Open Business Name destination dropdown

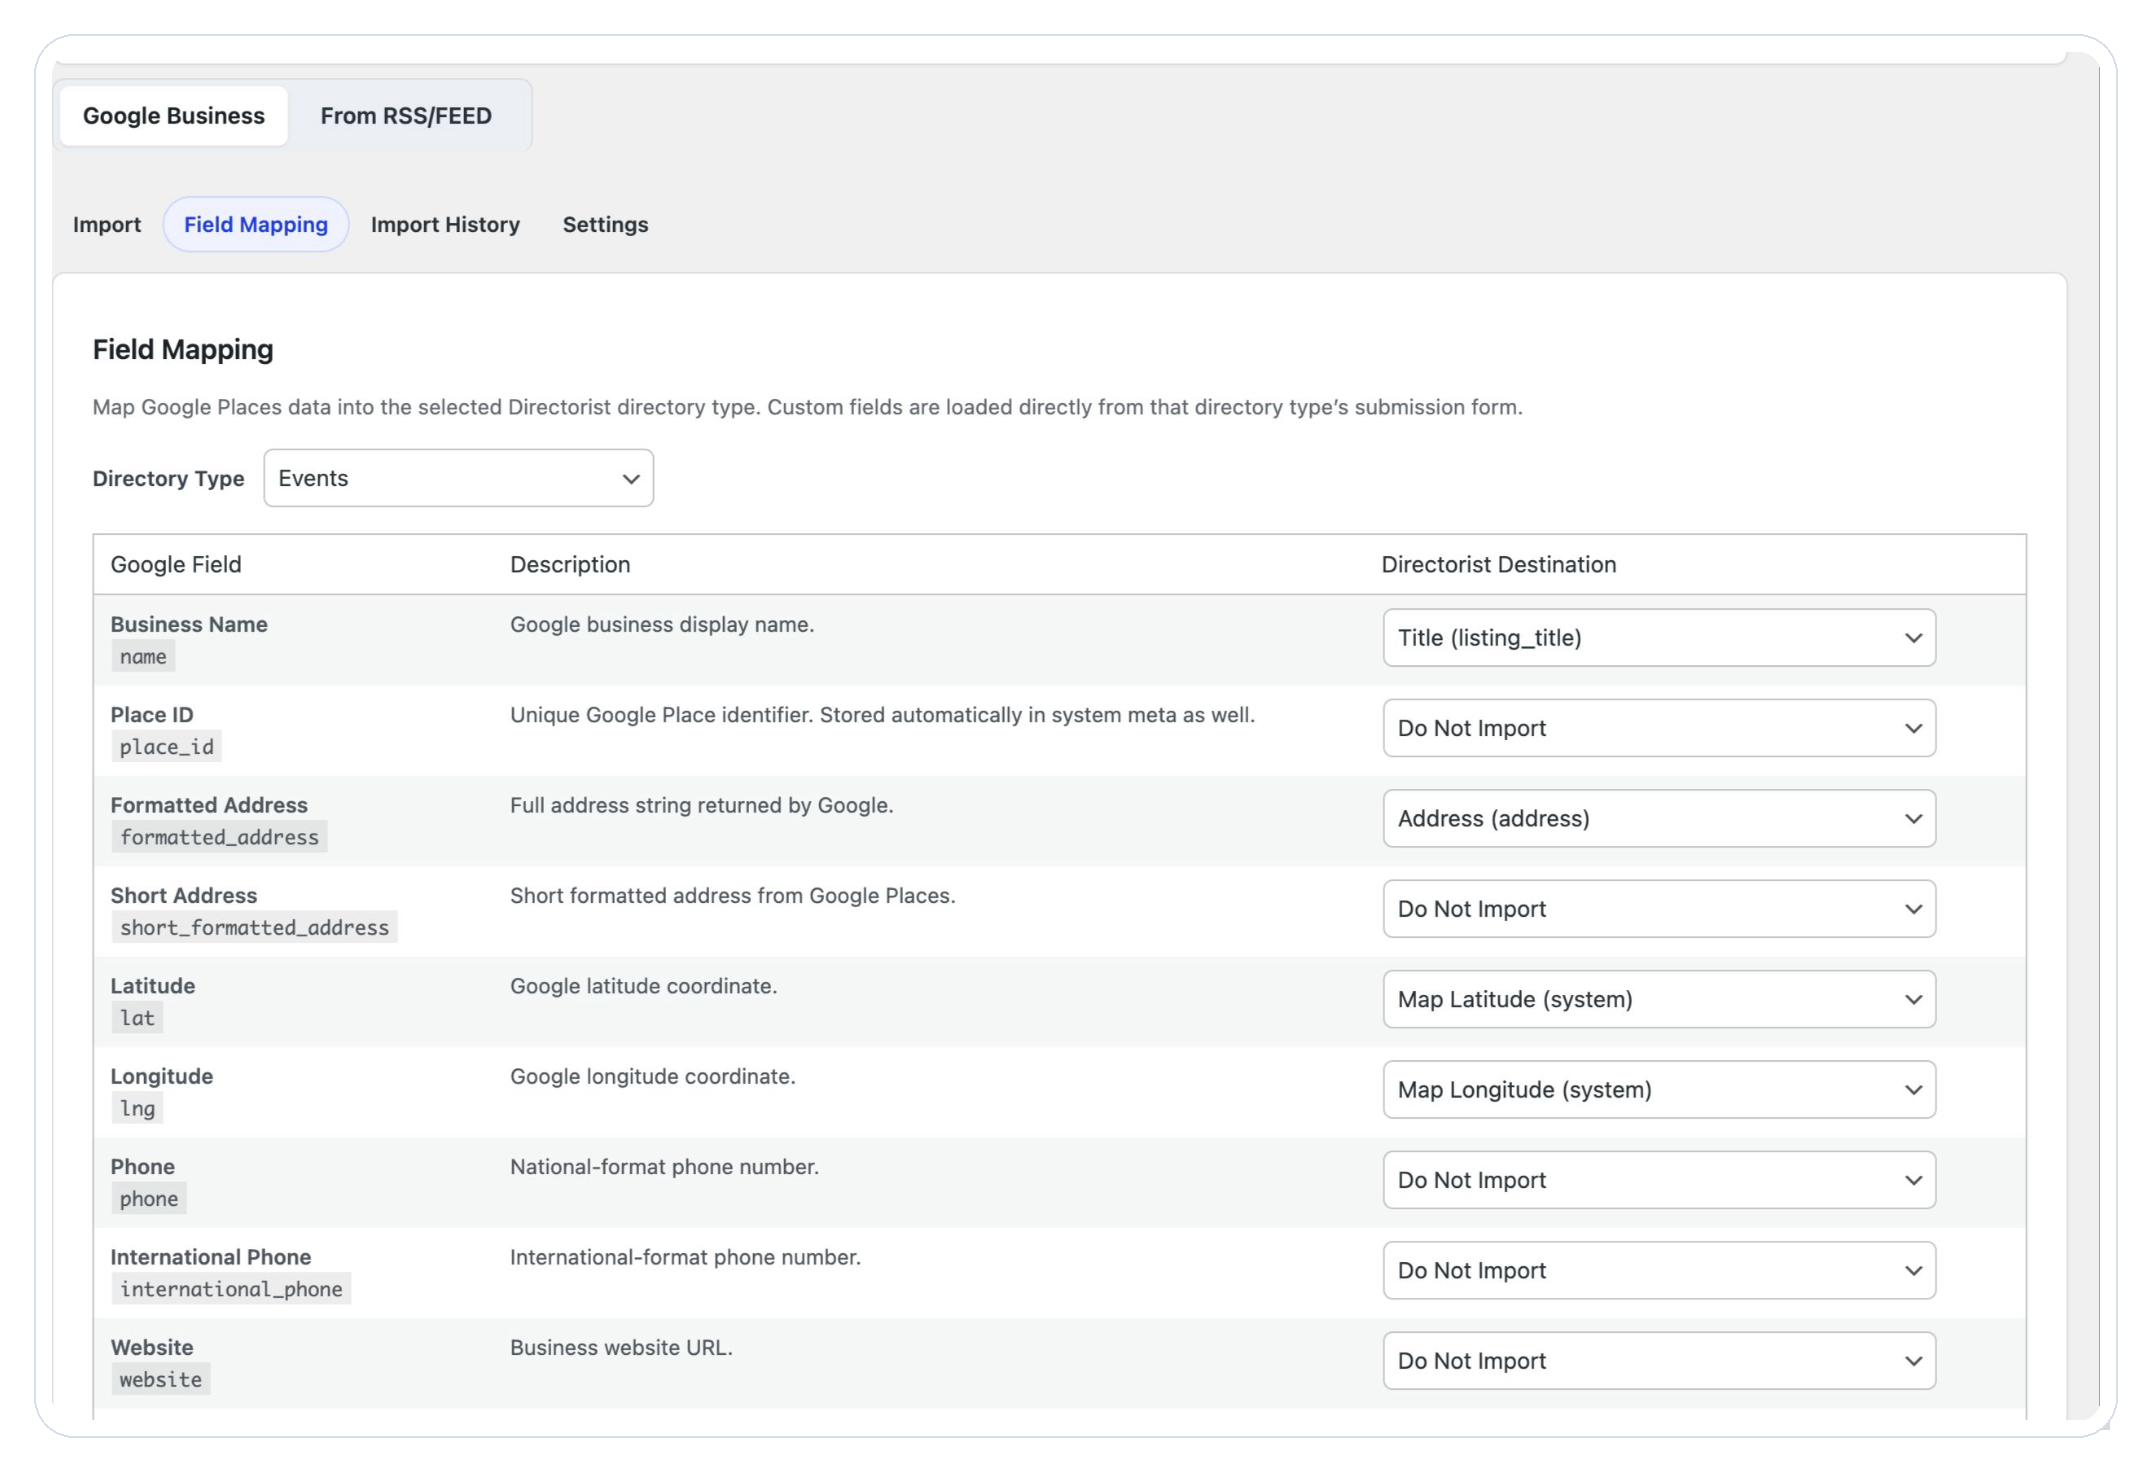1659,638
